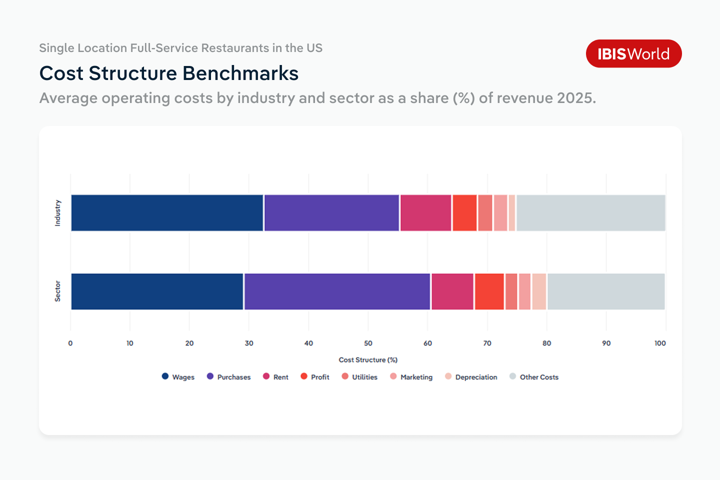The image size is (720, 480).
Task: Select the Industry Purchases bar segment
Action: tap(331, 213)
